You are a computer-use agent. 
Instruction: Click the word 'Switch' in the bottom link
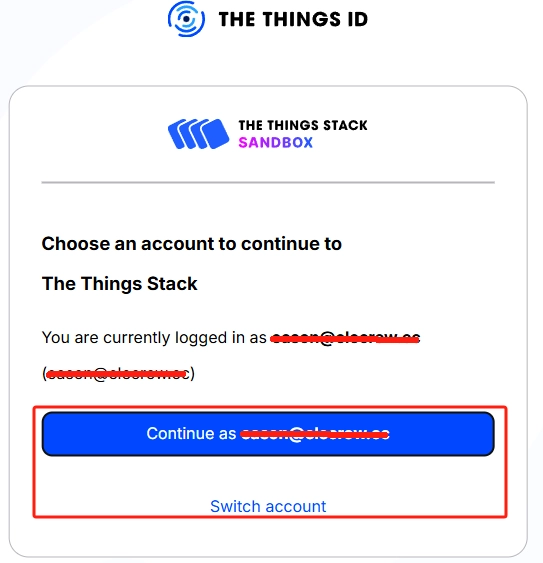[235, 506]
